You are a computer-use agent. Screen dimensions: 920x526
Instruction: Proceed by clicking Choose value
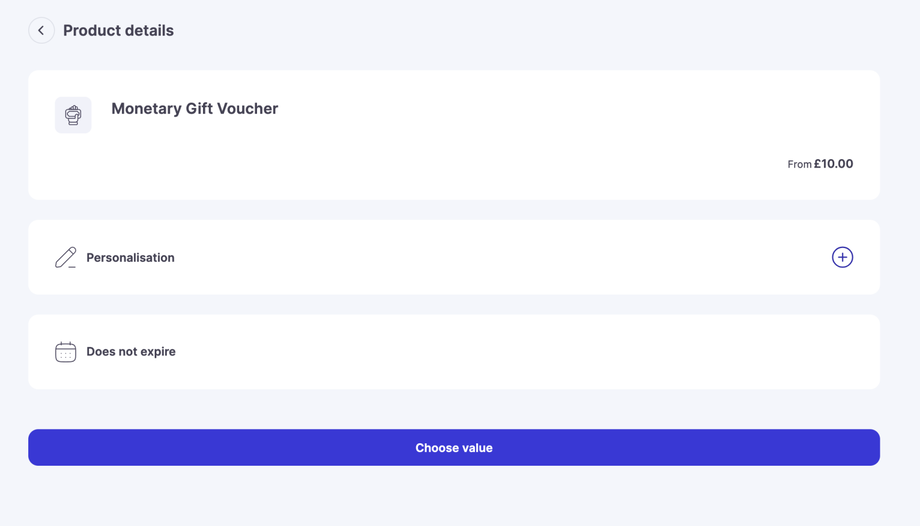454,448
